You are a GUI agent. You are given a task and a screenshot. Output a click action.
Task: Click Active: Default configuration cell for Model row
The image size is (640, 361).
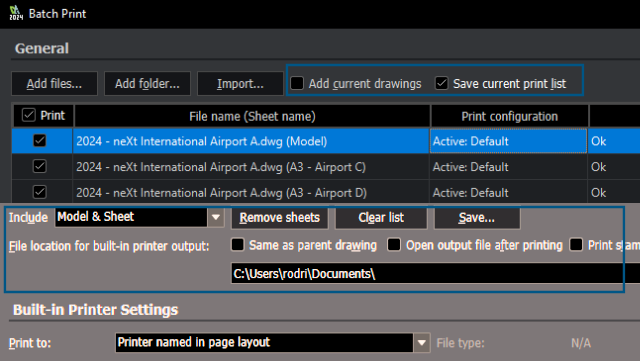[508, 141]
